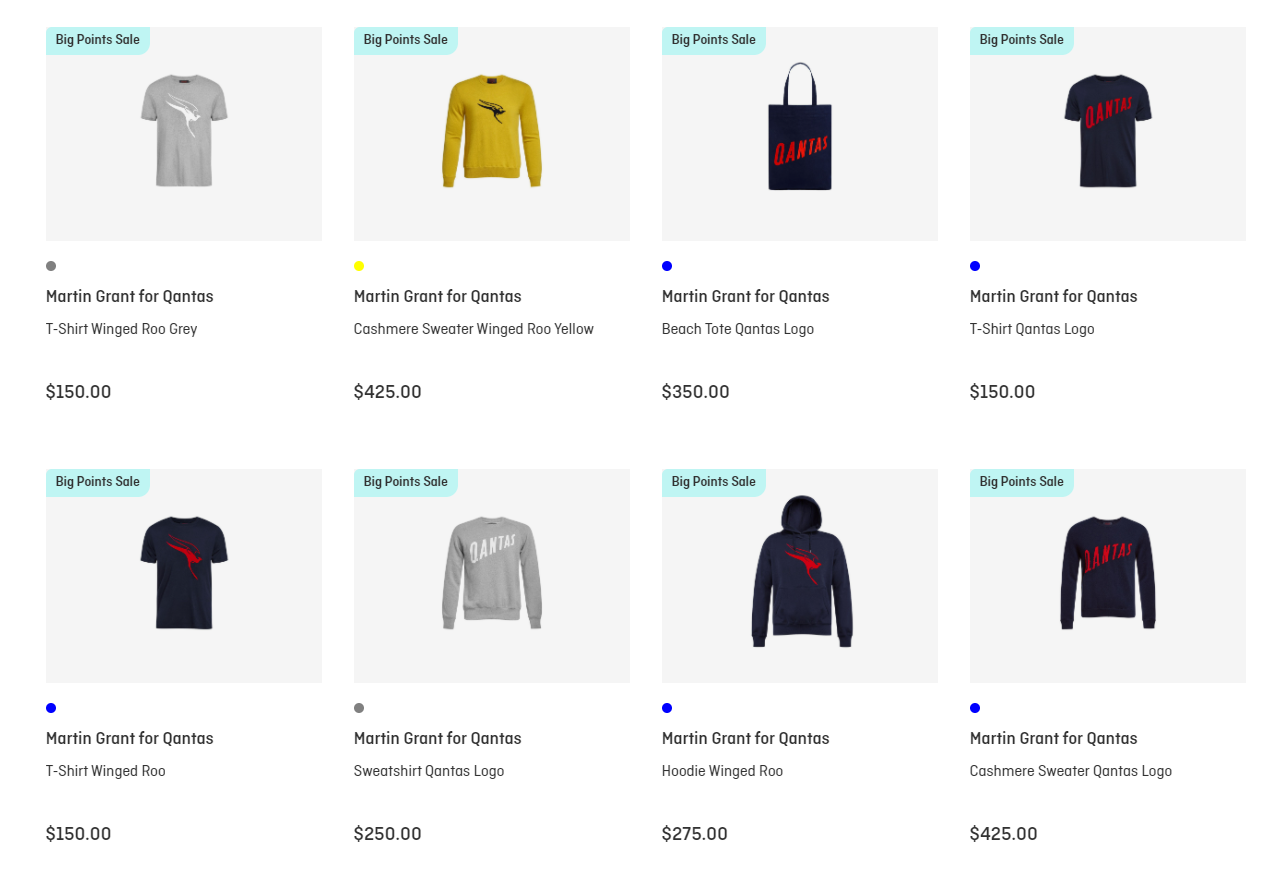The width and height of the screenshot is (1273, 883).
Task: Open the T-Shirt Winged Roo Grey link
Action: pos(122,329)
